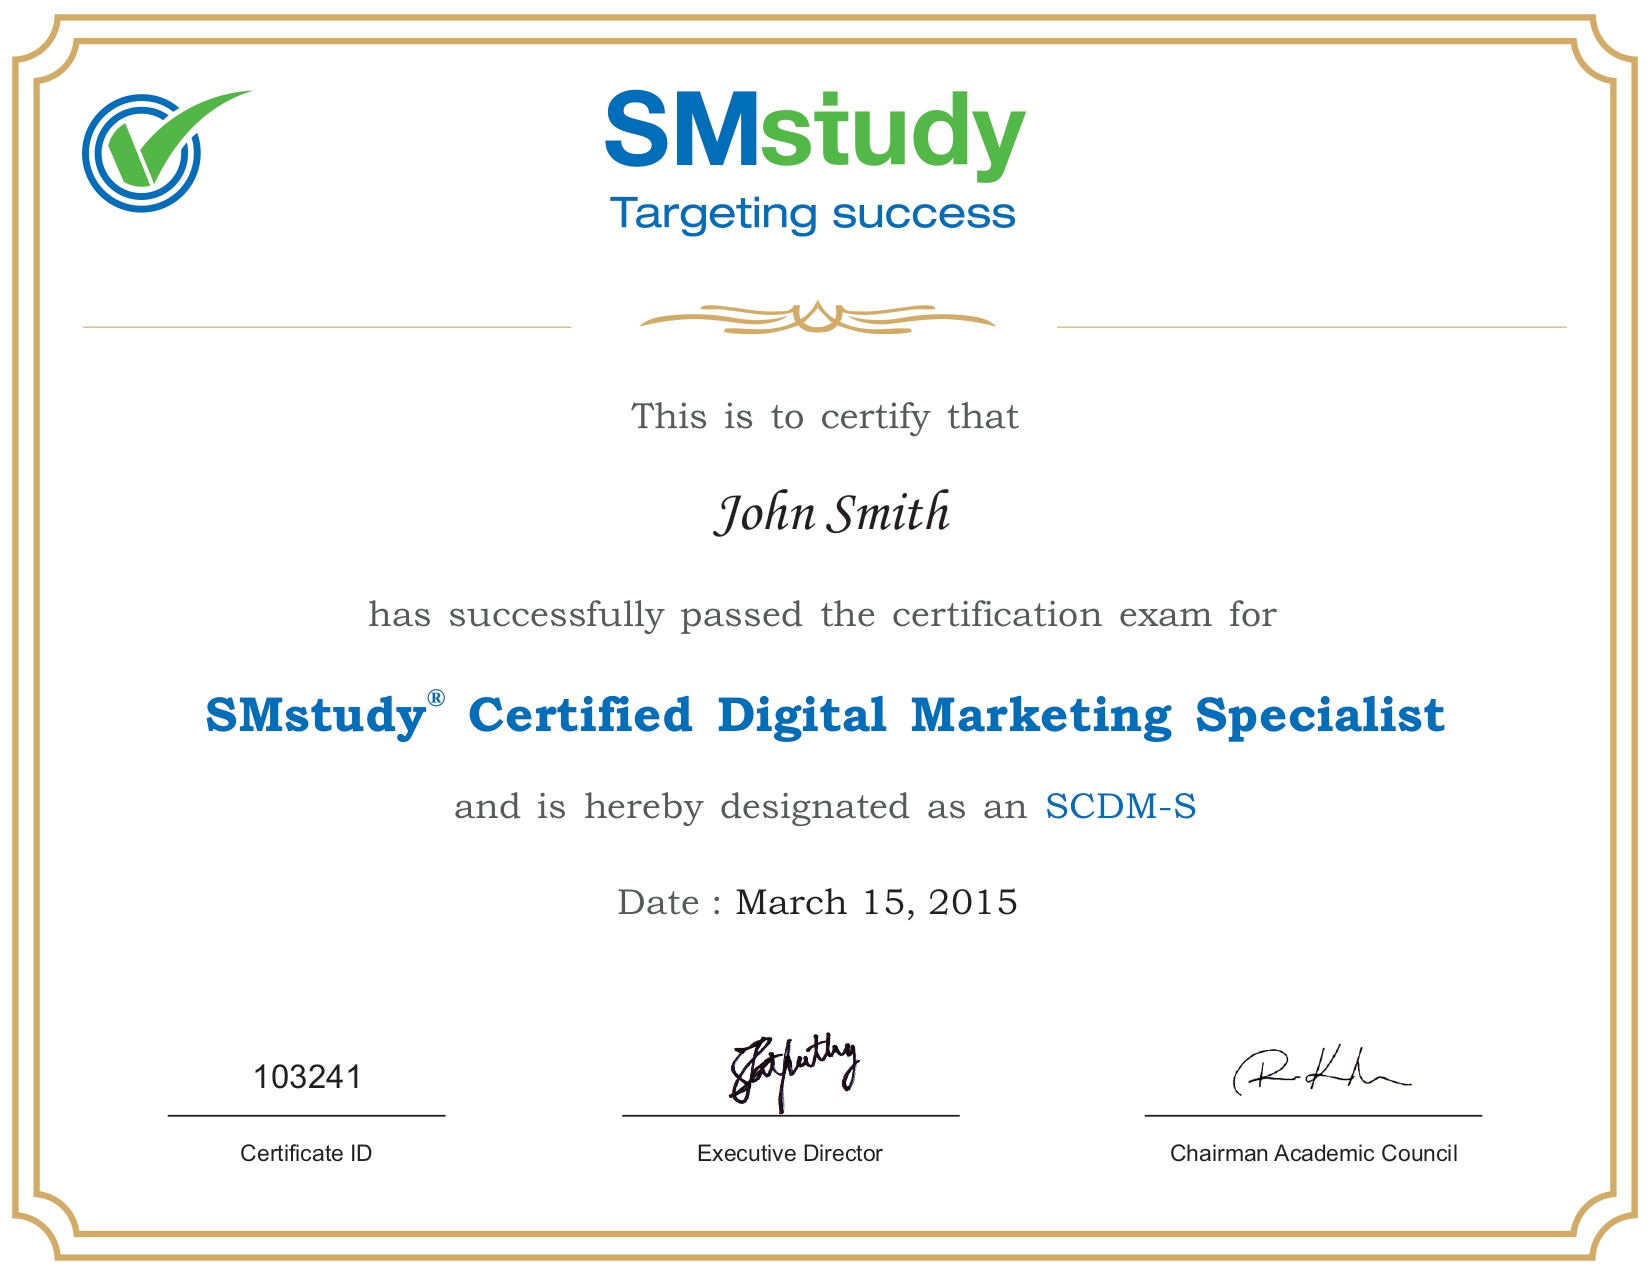Click the Executive Director signature
The image size is (1650, 1275).
tap(794, 1073)
